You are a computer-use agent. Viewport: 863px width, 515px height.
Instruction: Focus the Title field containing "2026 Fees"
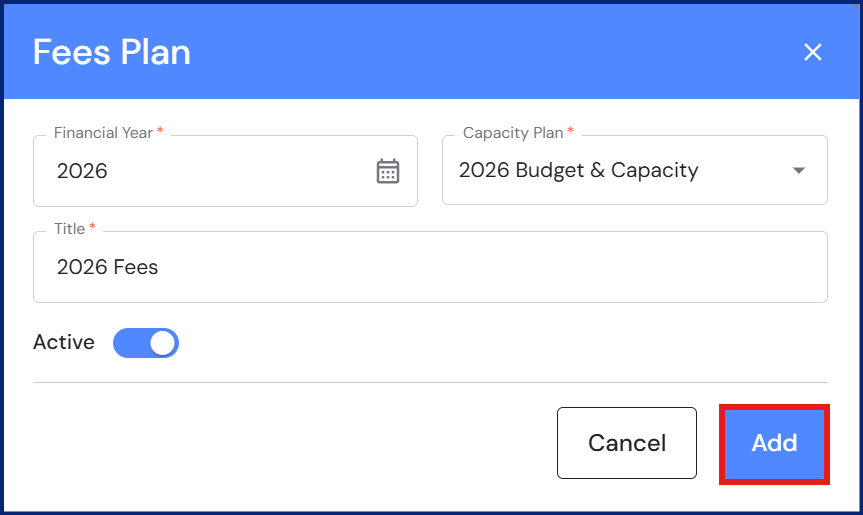point(430,267)
